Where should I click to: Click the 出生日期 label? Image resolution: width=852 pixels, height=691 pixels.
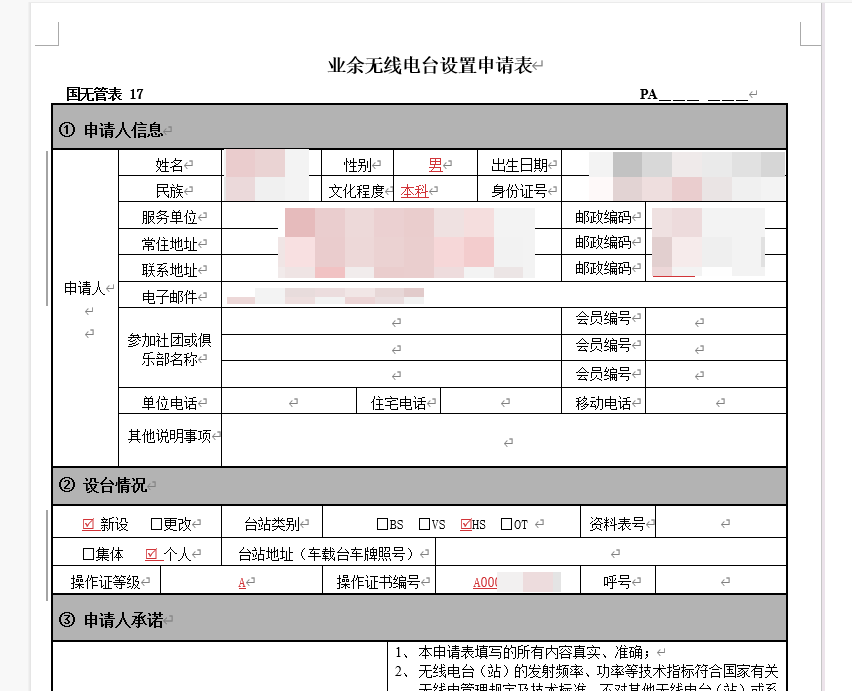519,165
